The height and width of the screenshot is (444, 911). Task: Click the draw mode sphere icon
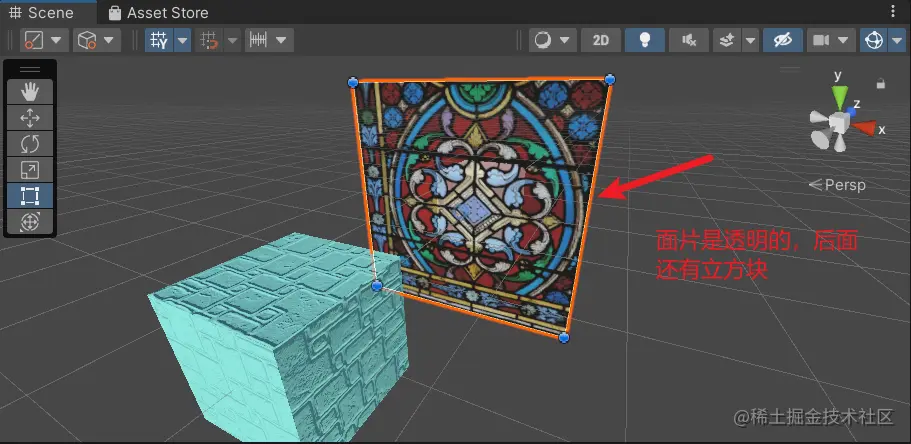[x=543, y=40]
